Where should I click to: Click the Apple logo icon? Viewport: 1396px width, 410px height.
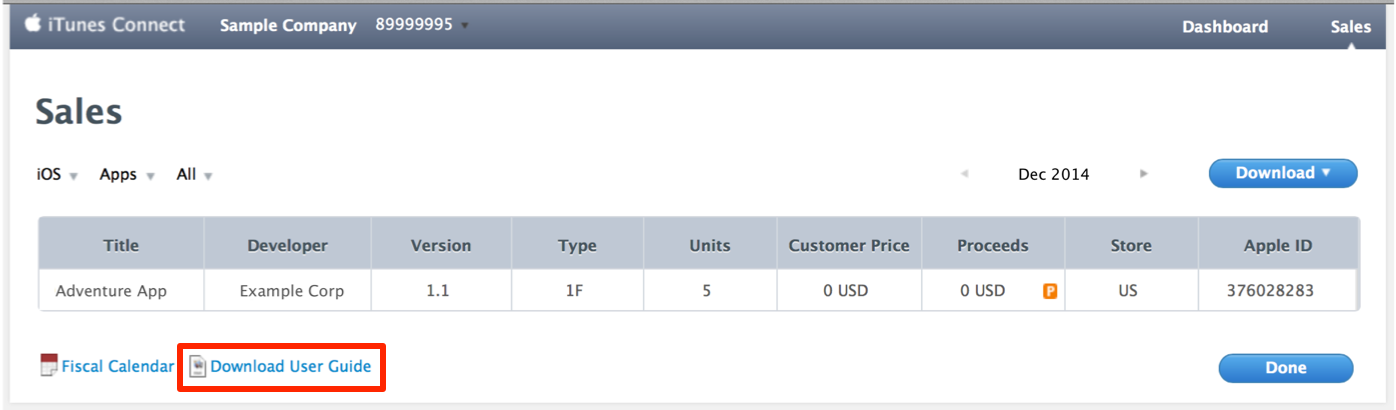click(33, 24)
